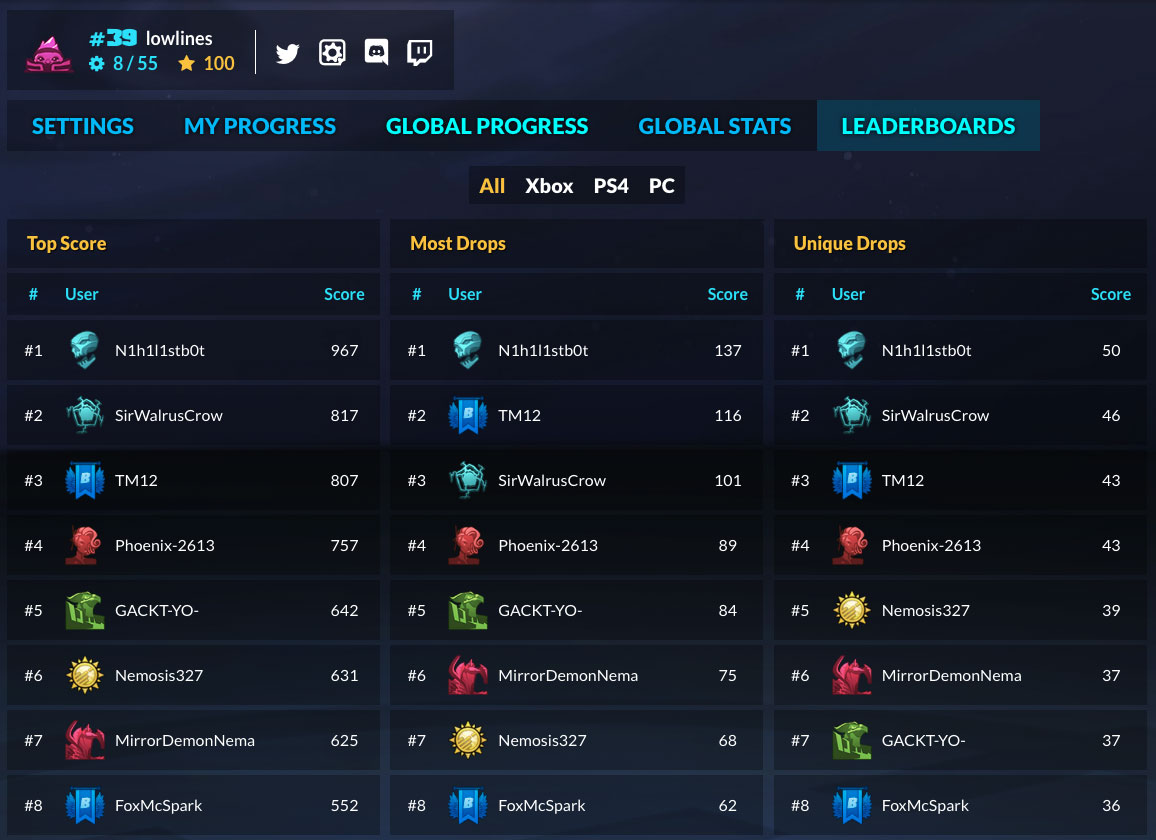The height and width of the screenshot is (840, 1156).
Task: Click the gold star score of 100
Action: pyautogui.click(x=207, y=64)
